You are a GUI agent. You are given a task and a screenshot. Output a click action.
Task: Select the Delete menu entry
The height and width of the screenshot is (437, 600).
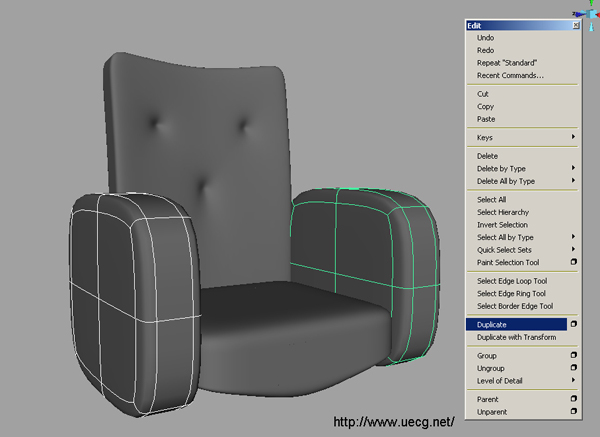[487, 156]
